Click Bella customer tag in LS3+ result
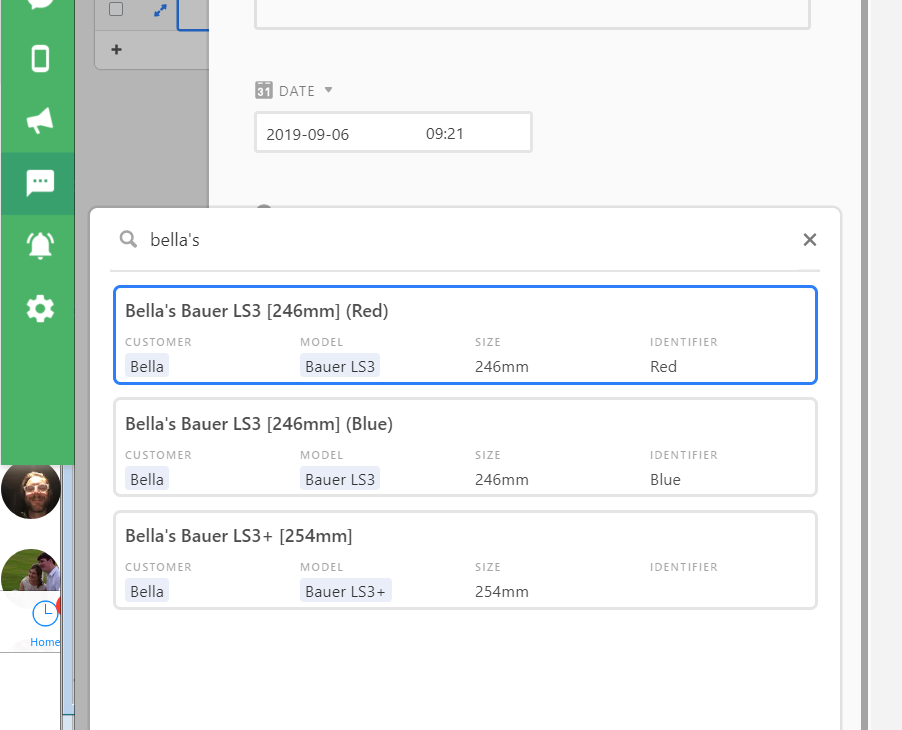 147,591
